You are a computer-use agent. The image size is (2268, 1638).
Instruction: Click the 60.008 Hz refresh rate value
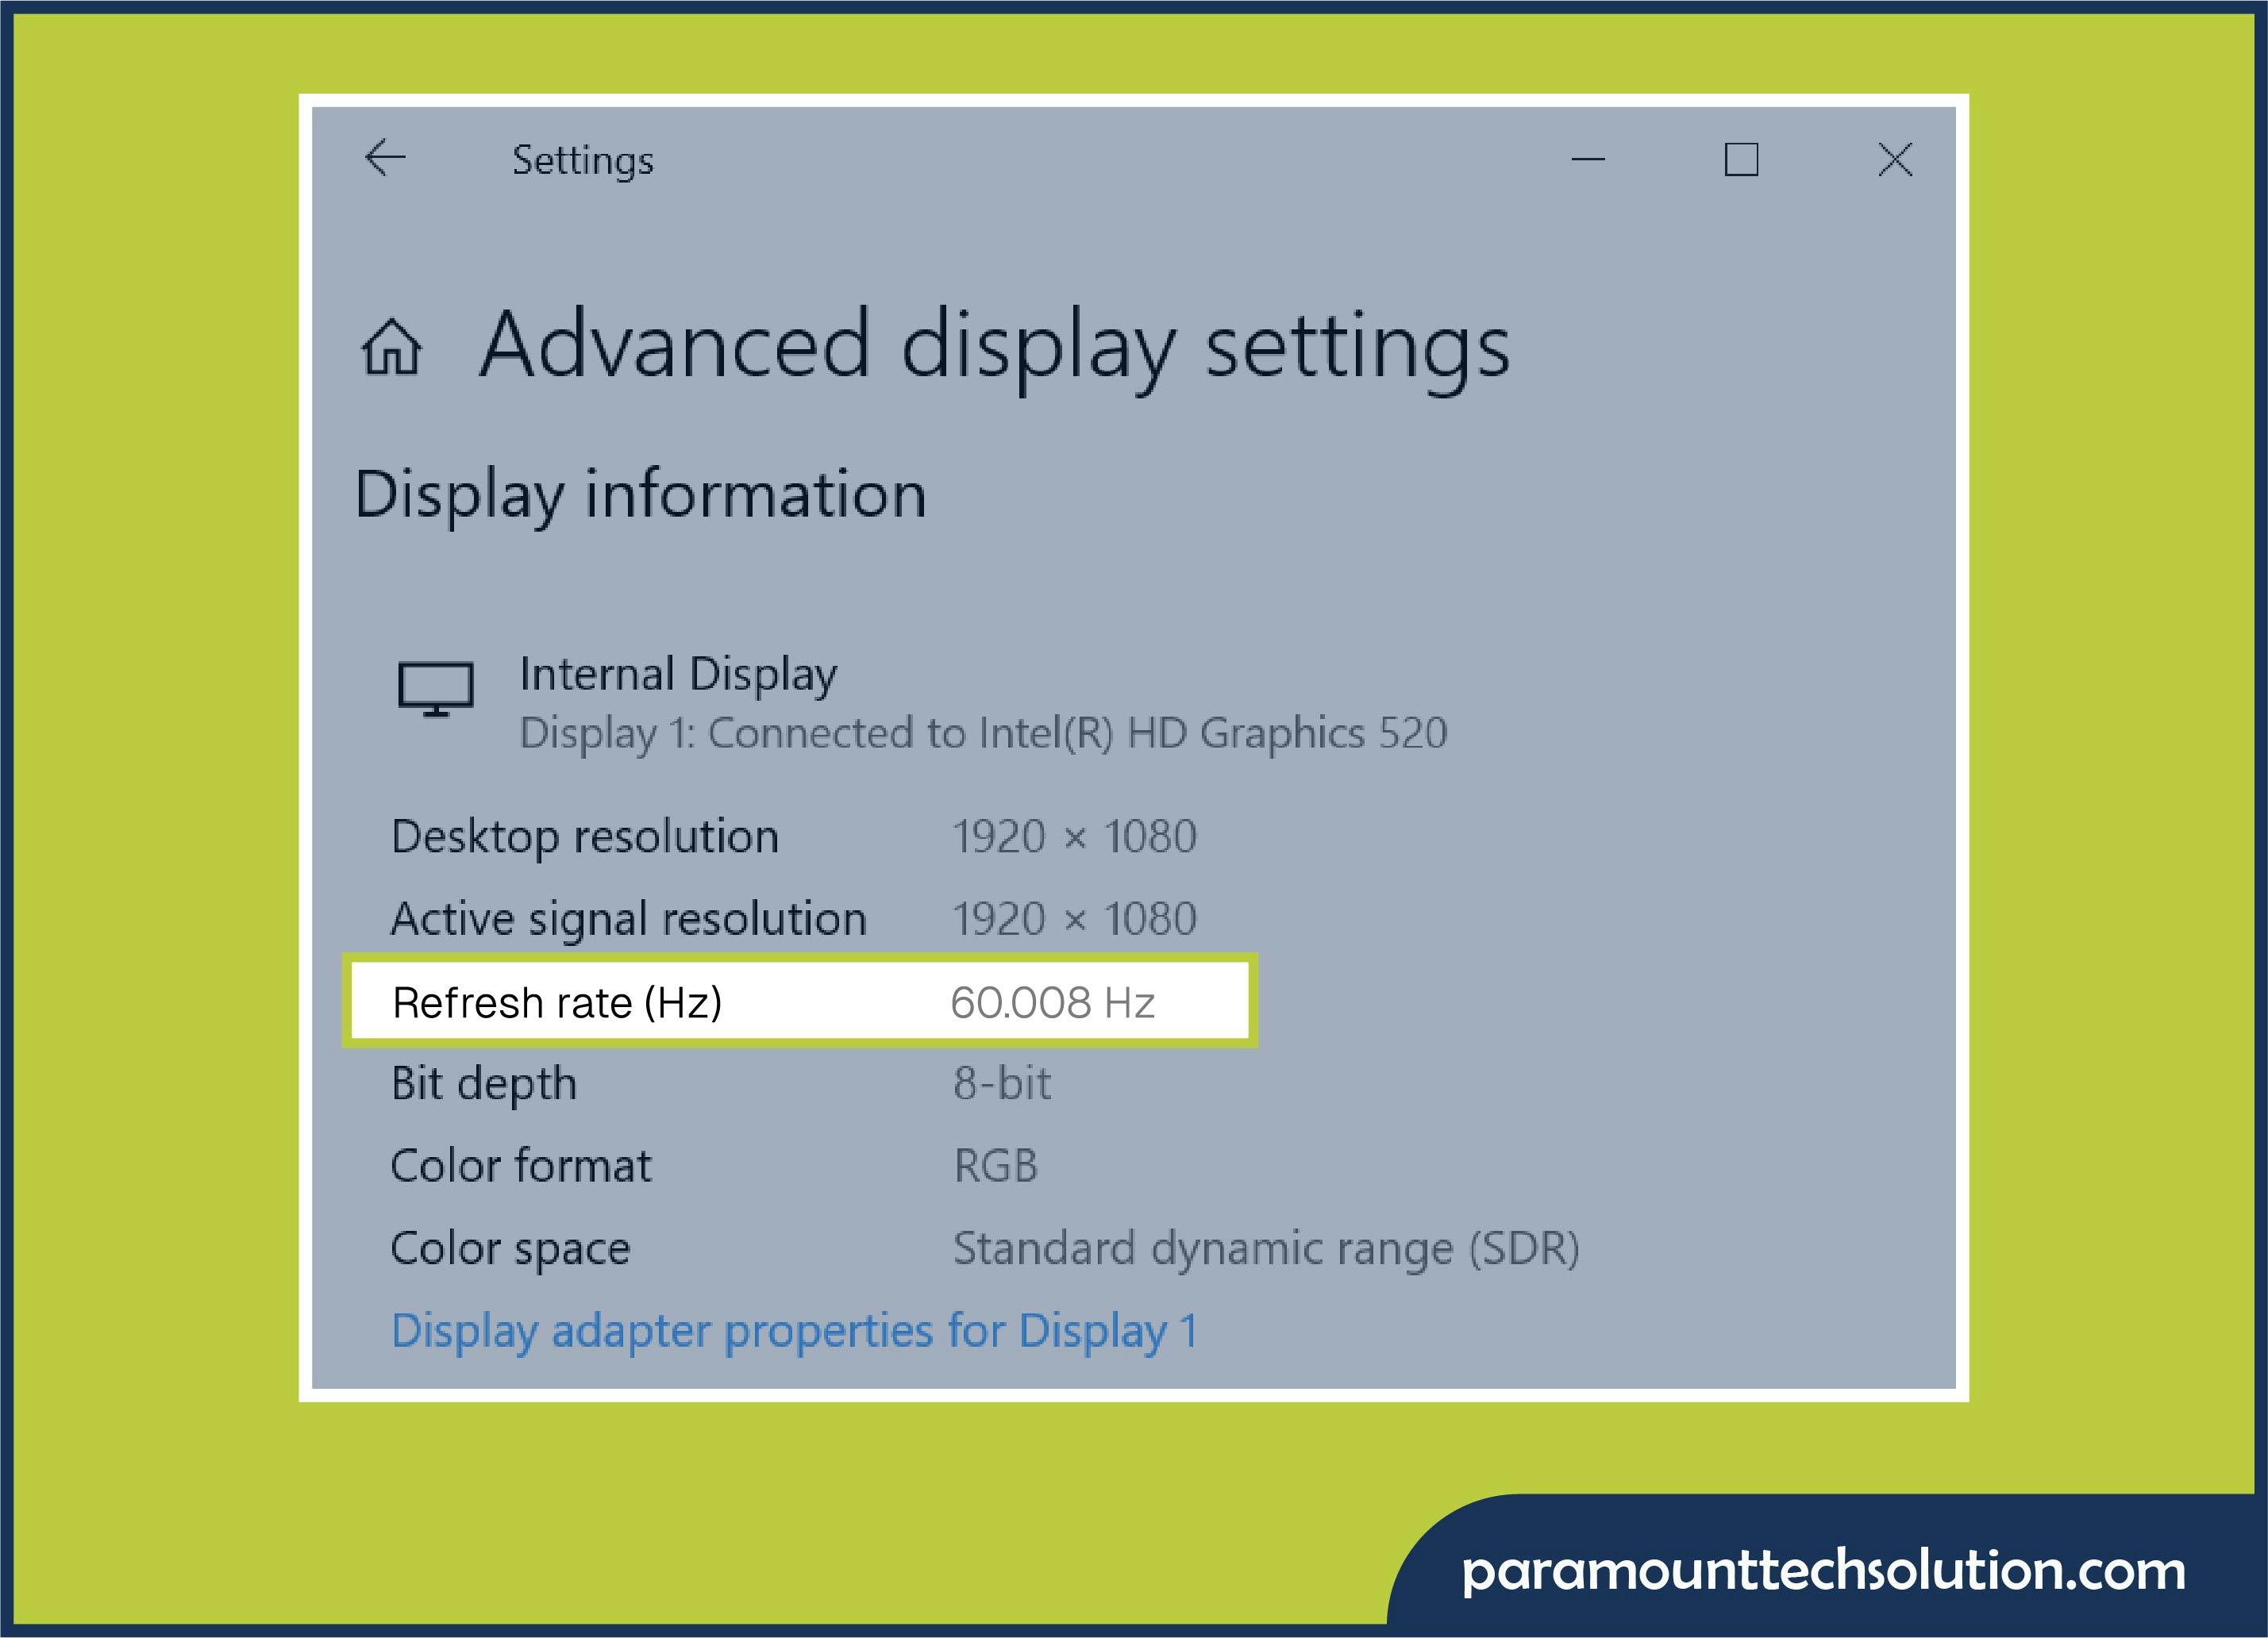click(1052, 1002)
